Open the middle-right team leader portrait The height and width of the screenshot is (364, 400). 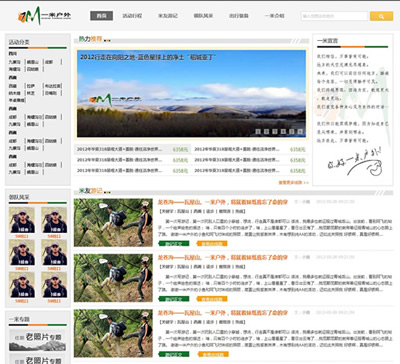54,252
